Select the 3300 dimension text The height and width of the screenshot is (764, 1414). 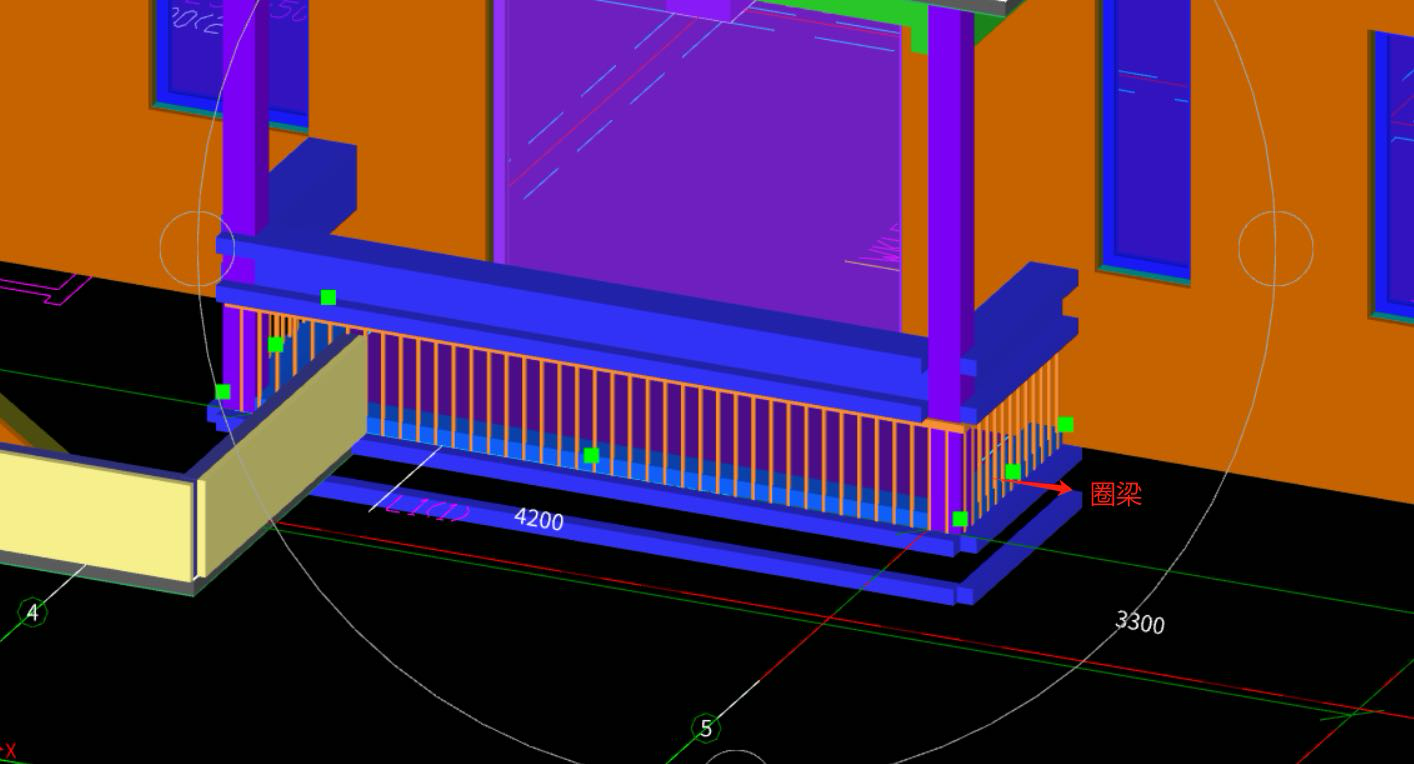click(1140, 622)
